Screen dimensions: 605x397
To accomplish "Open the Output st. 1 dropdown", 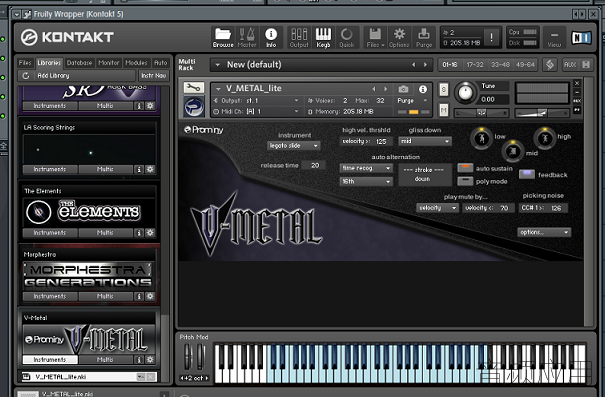I will (x=257, y=100).
